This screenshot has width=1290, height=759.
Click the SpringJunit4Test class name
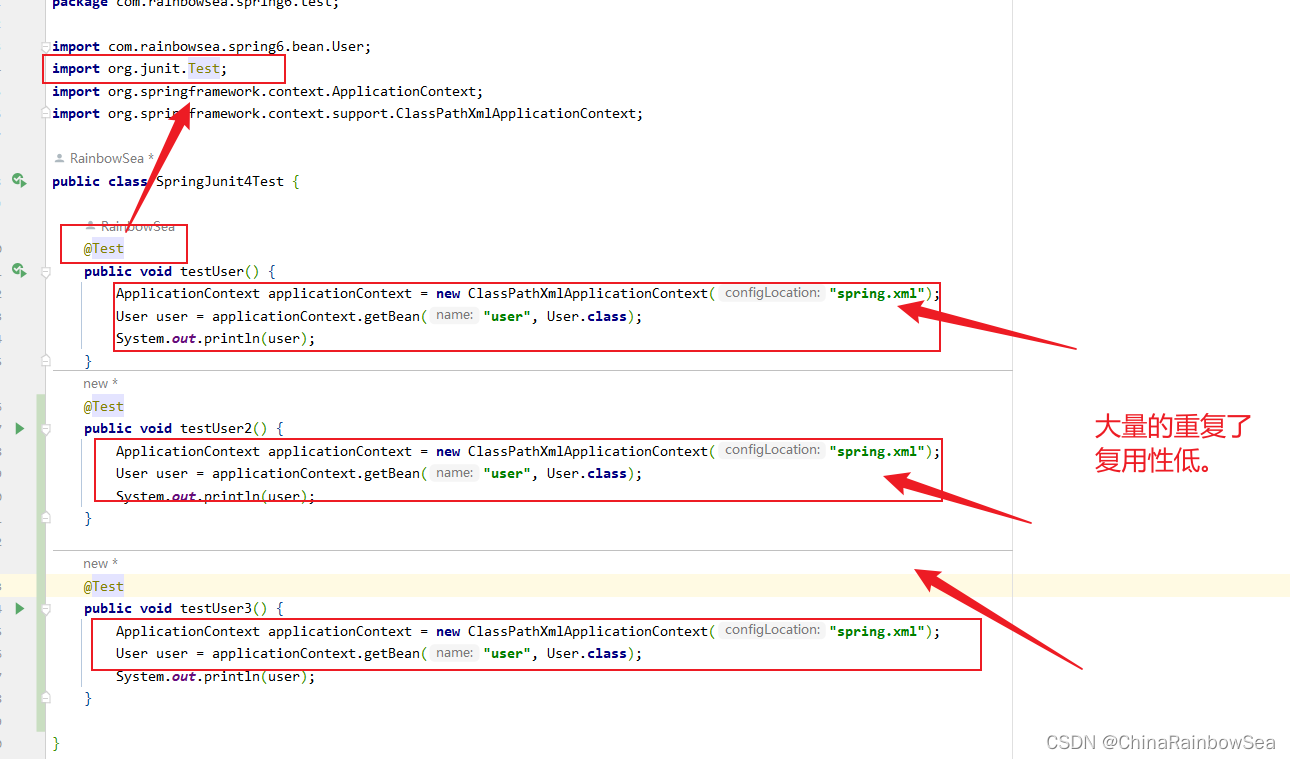click(220, 181)
